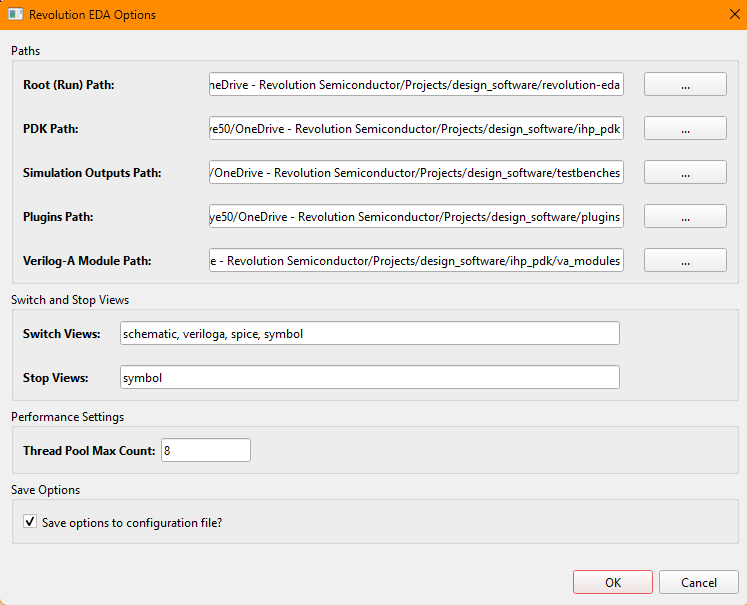Browse for the Root (Run) Path
Screen dimensions: 747x605
coord(685,84)
